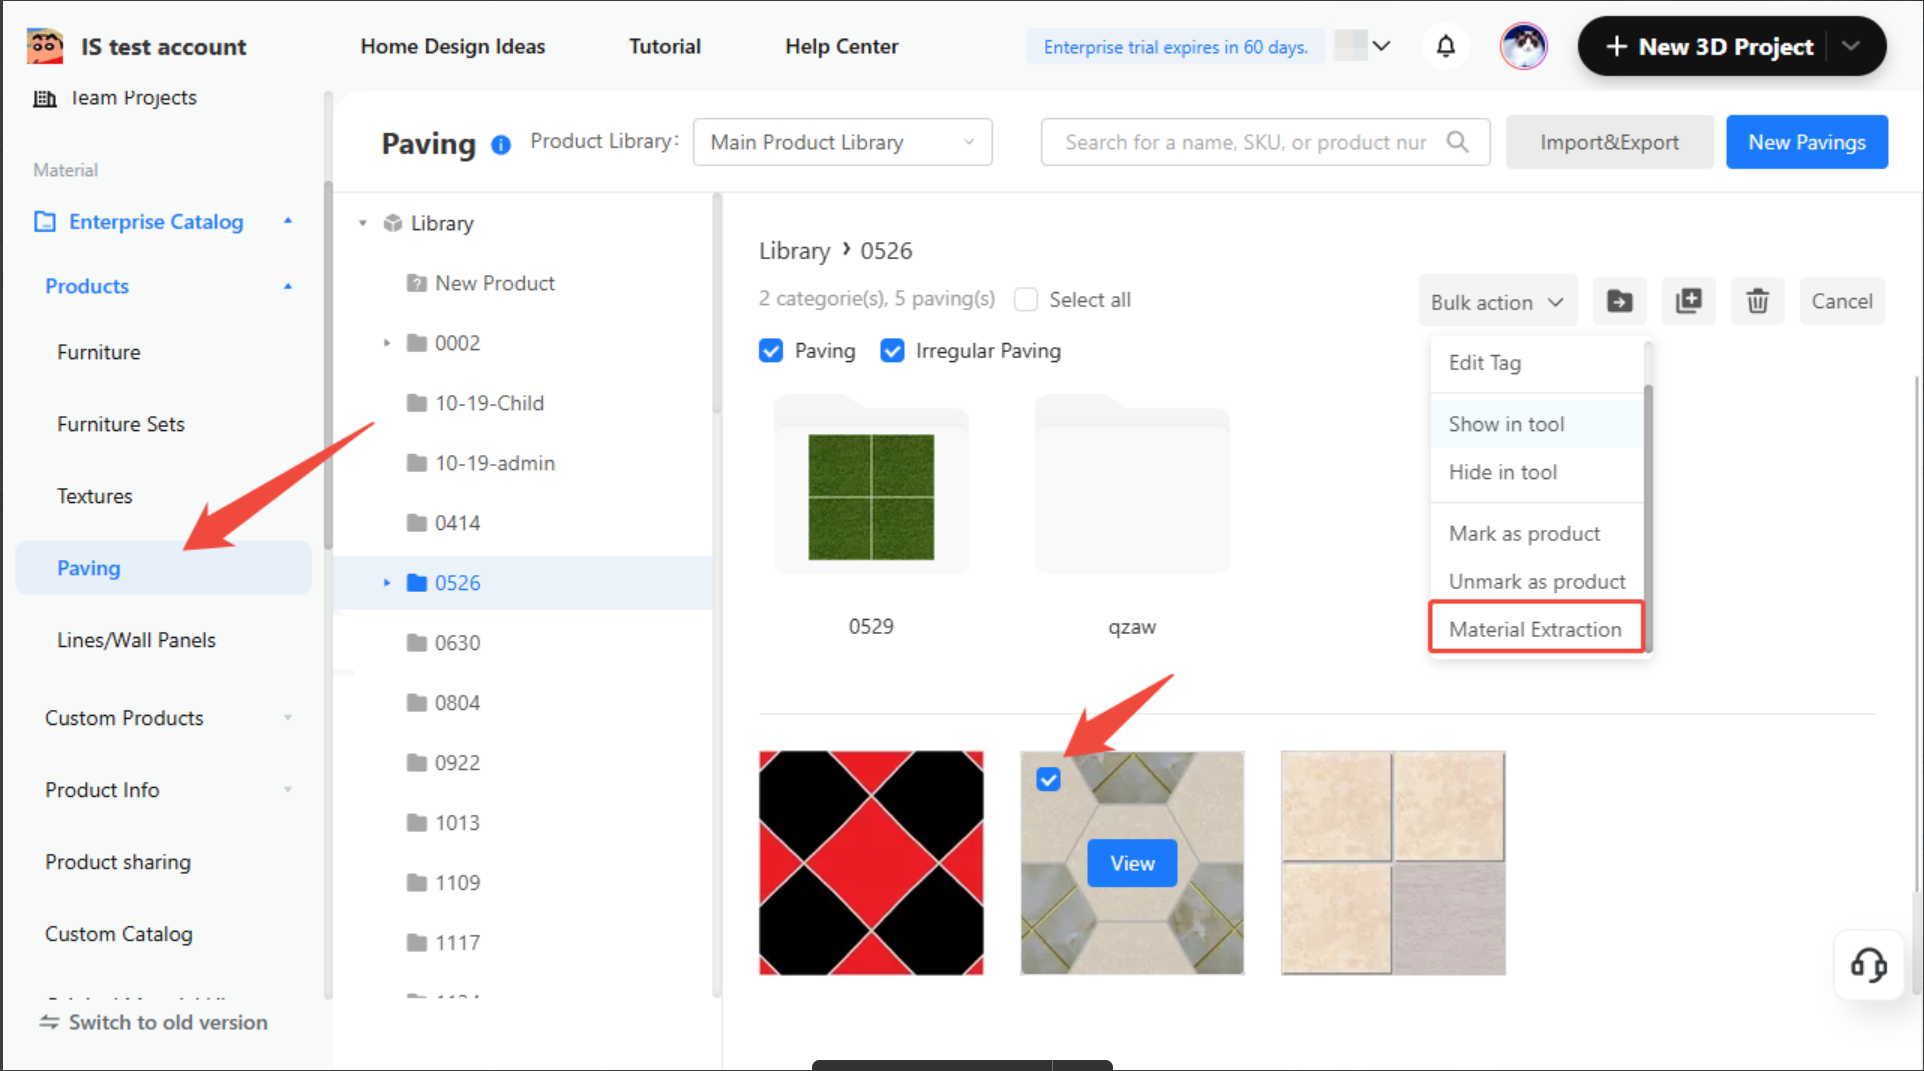Expand the 0002 folder in tree
Image resolution: width=1924 pixels, height=1071 pixels.
(387, 343)
